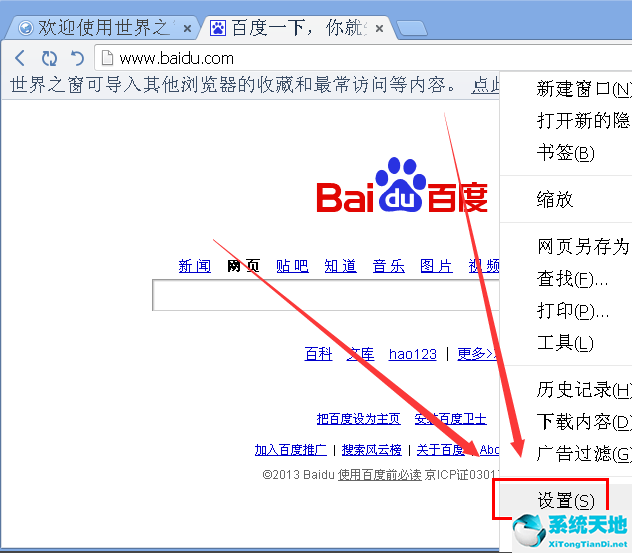This screenshot has height=553, width=632.
Task: Open the 书签(B) submenu
Action: (x=566, y=153)
